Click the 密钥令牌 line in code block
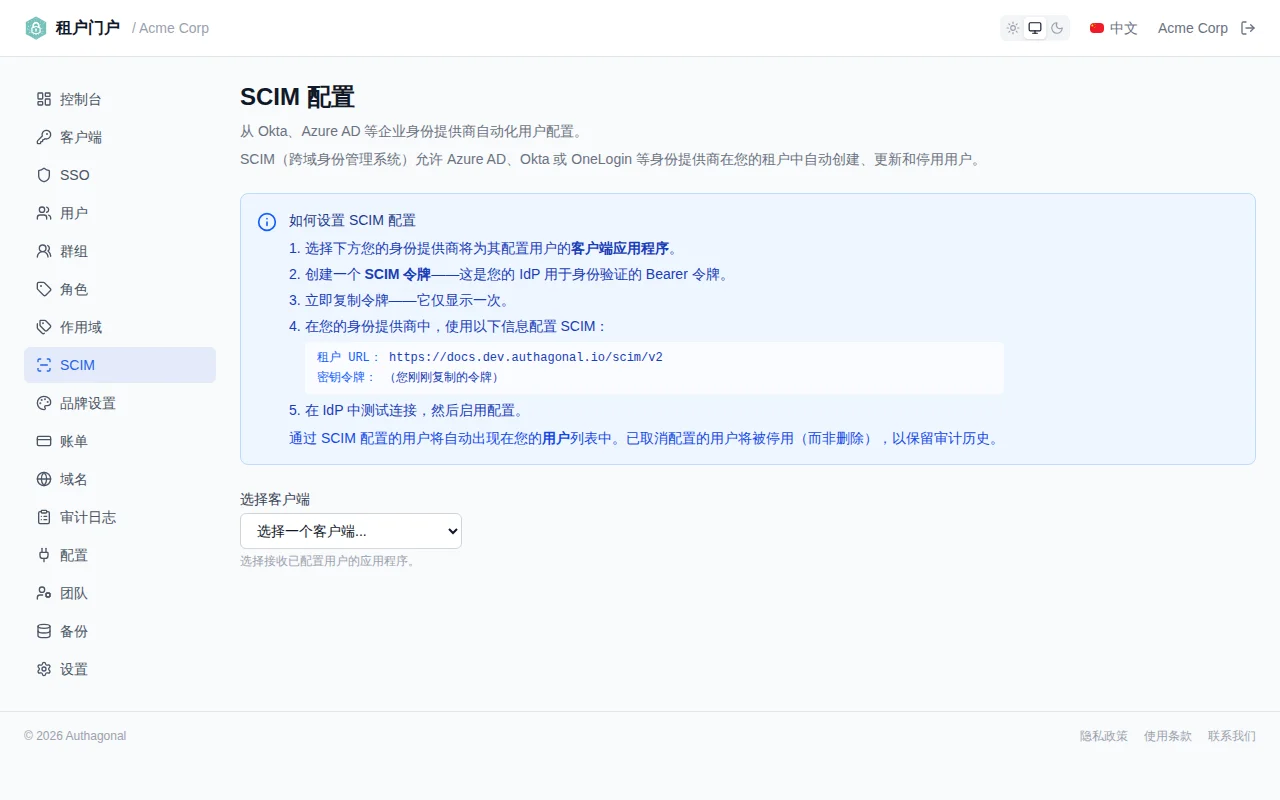Viewport: 1280px width, 800px height. [408, 377]
